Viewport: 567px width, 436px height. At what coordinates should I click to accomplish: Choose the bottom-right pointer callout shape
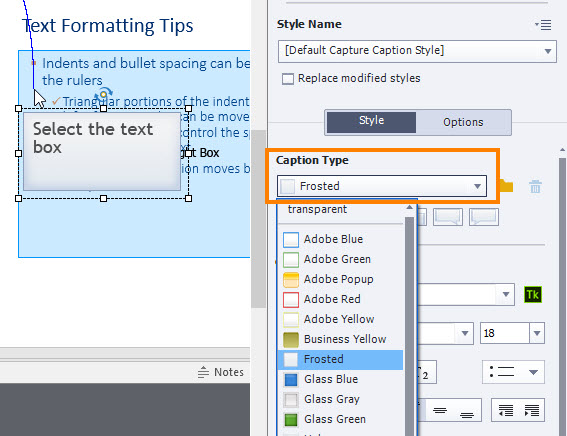[x=448, y=217]
